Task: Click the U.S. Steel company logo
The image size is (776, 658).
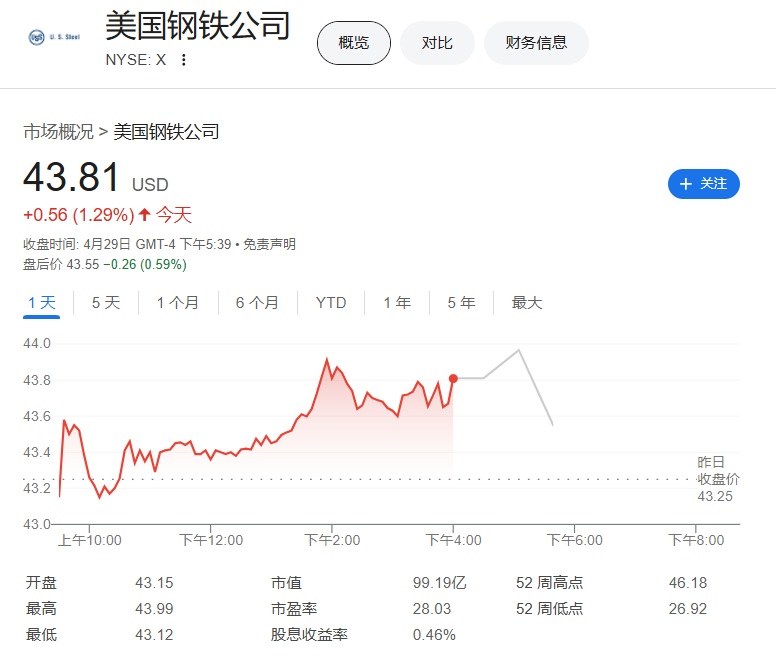Action: (x=54, y=37)
